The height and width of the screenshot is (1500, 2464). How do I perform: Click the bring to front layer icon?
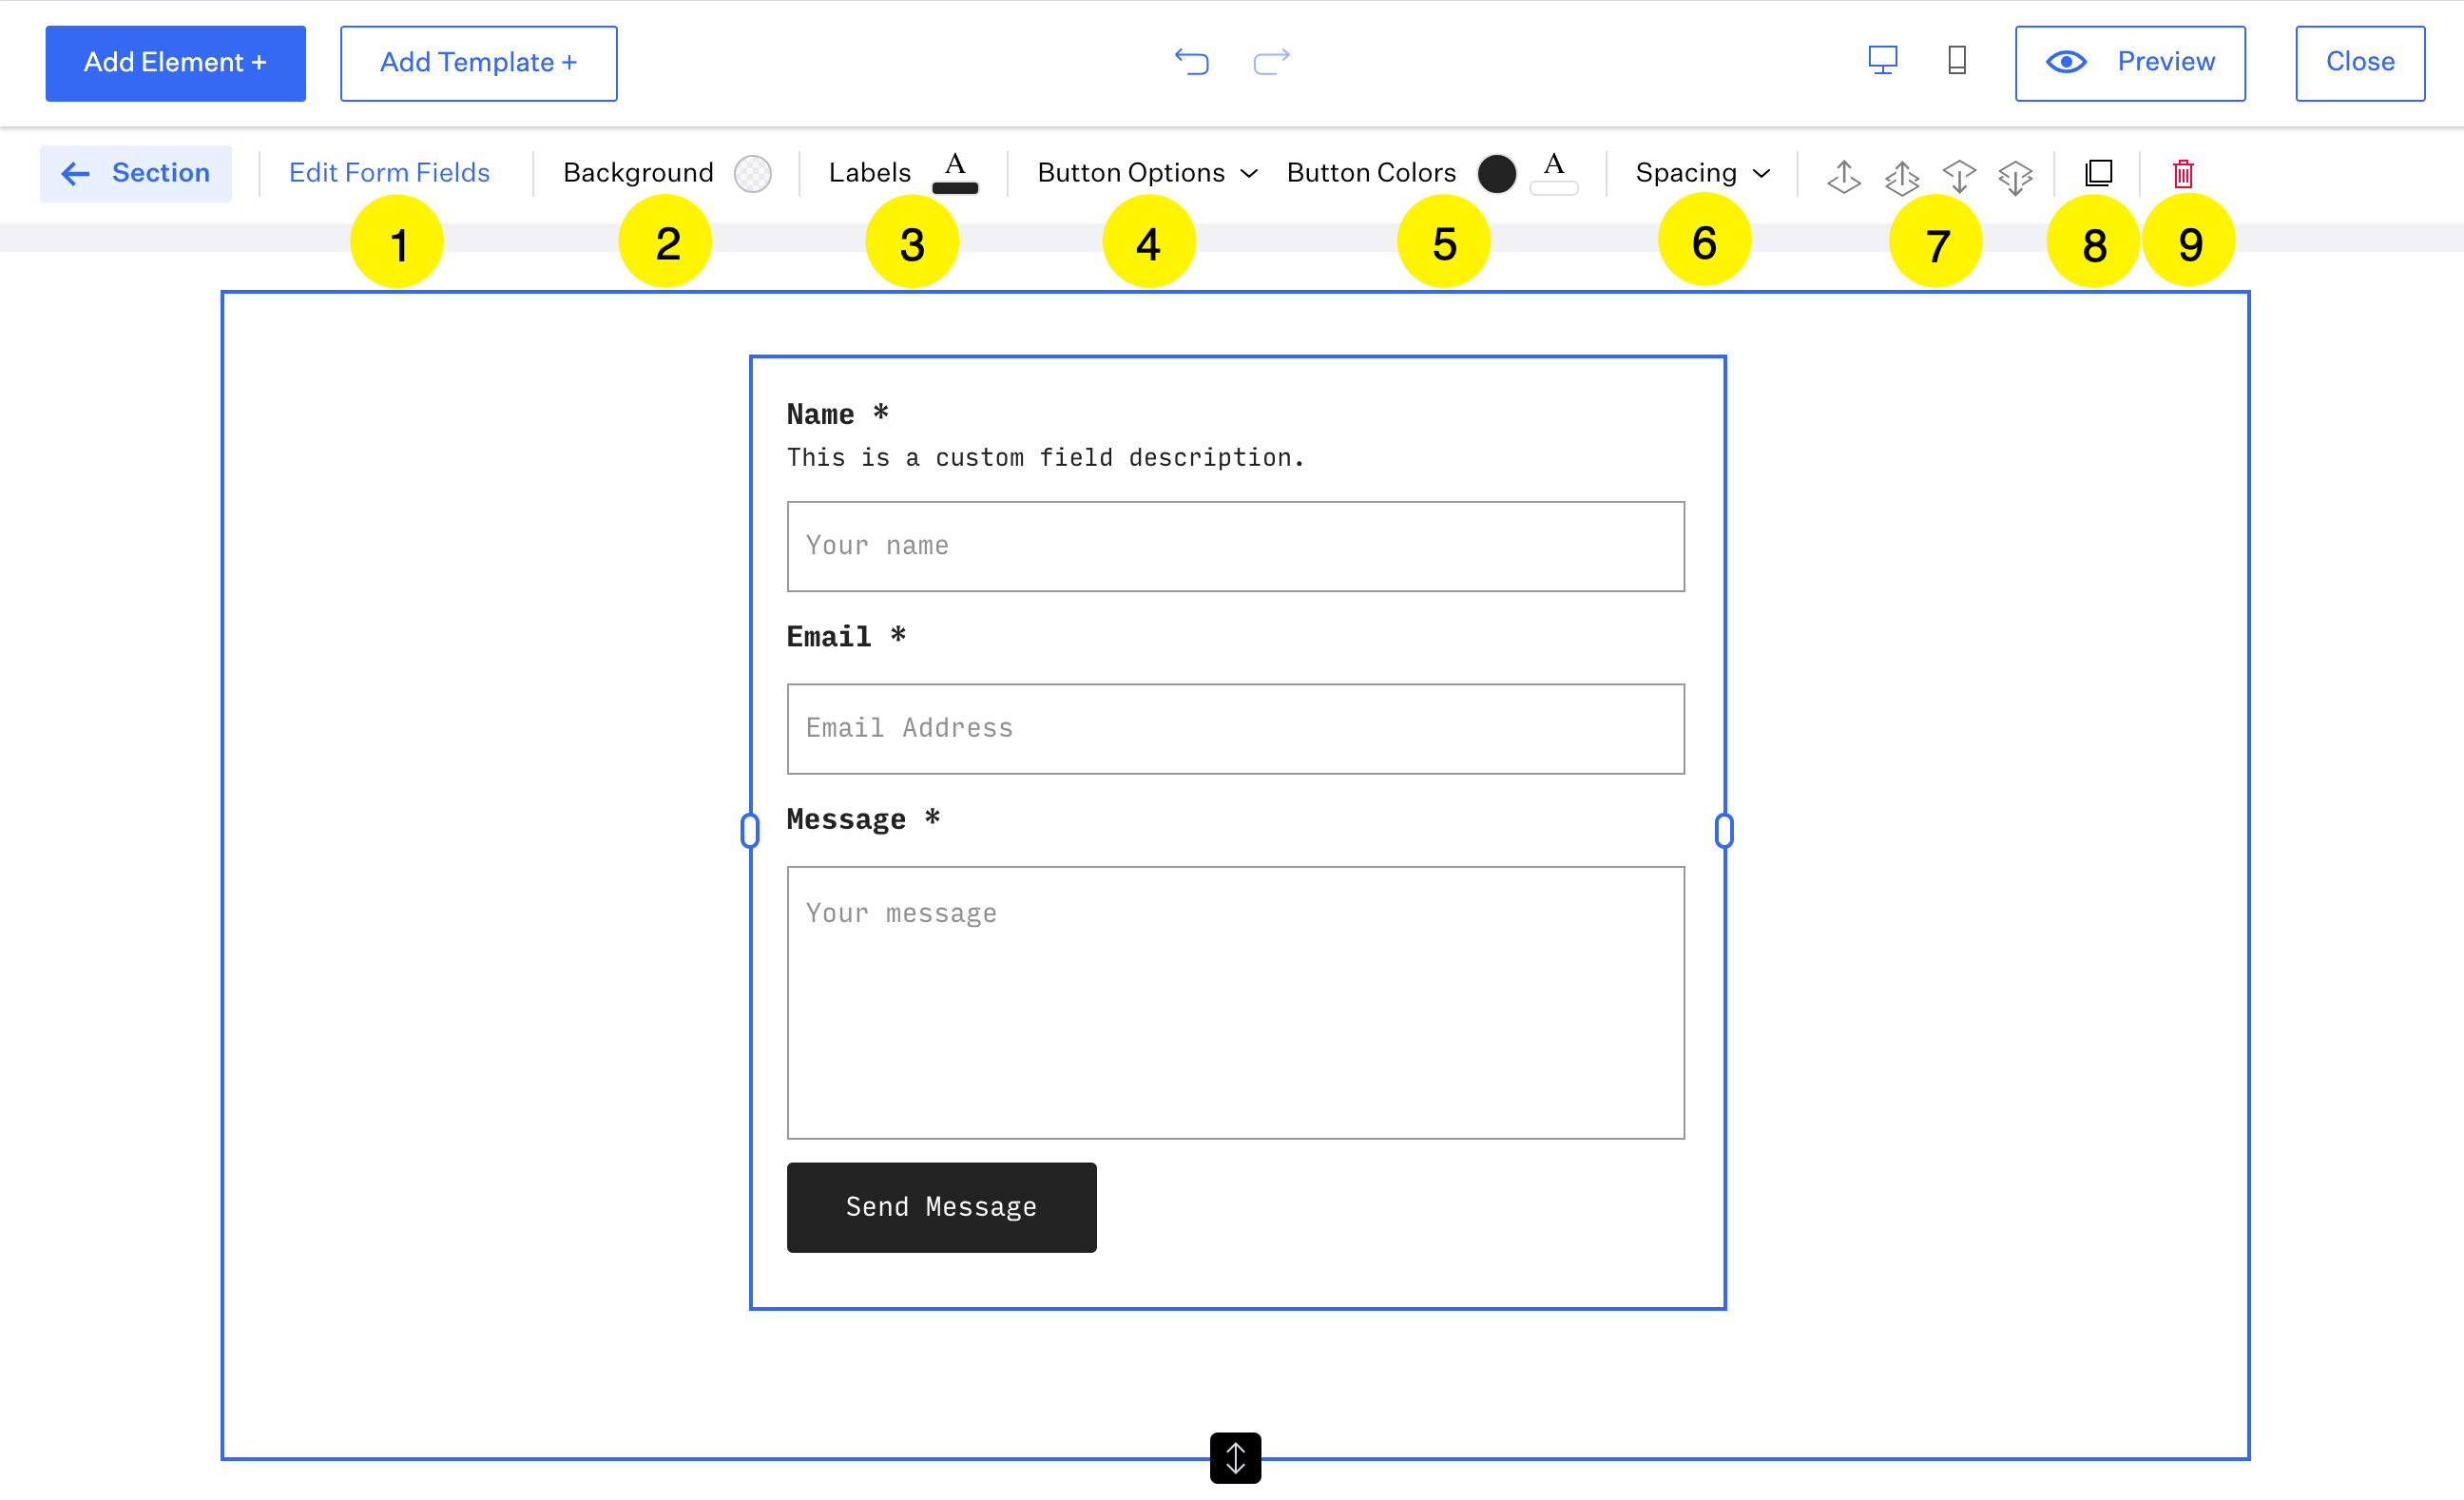pyautogui.click(x=1901, y=175)
